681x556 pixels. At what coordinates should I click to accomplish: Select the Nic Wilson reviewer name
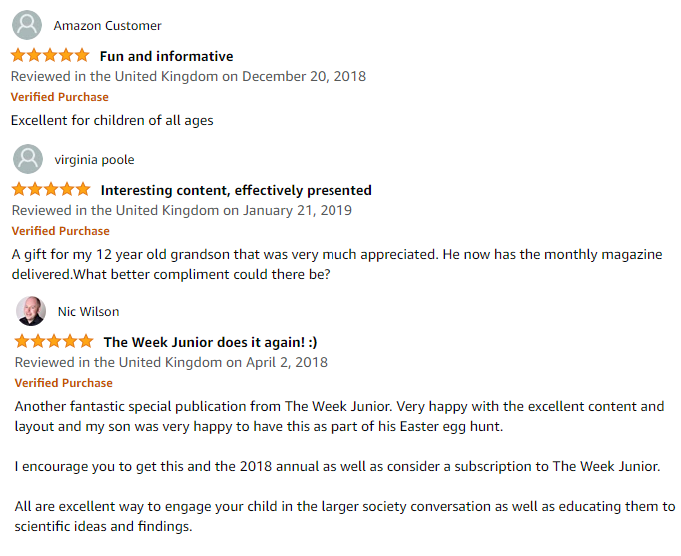pyautogui.click(x=89, y=312)
